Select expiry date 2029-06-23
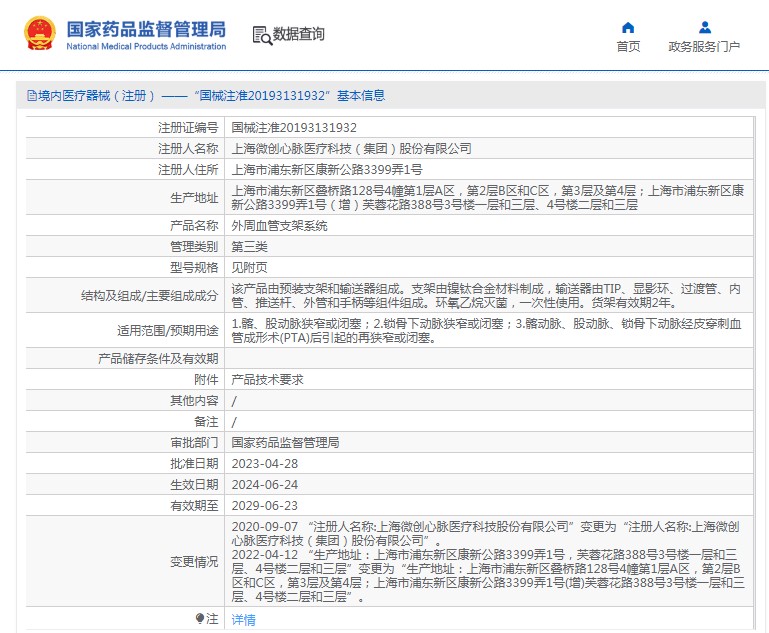 (265, 507)
